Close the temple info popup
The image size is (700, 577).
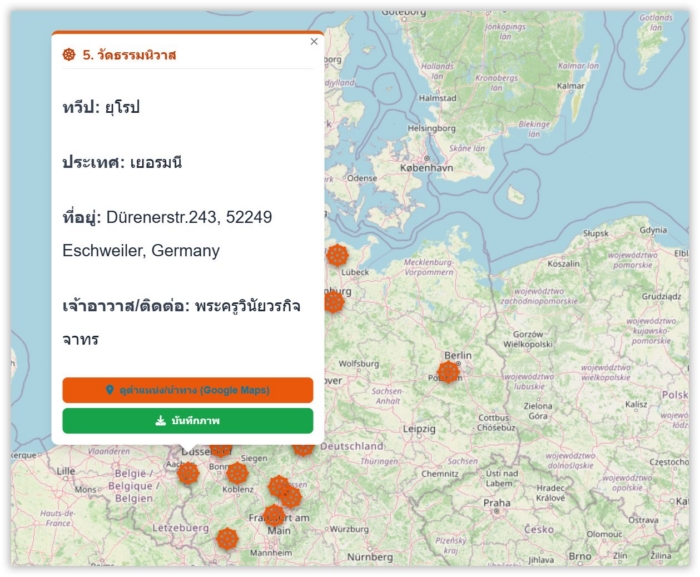click(314, 42)
